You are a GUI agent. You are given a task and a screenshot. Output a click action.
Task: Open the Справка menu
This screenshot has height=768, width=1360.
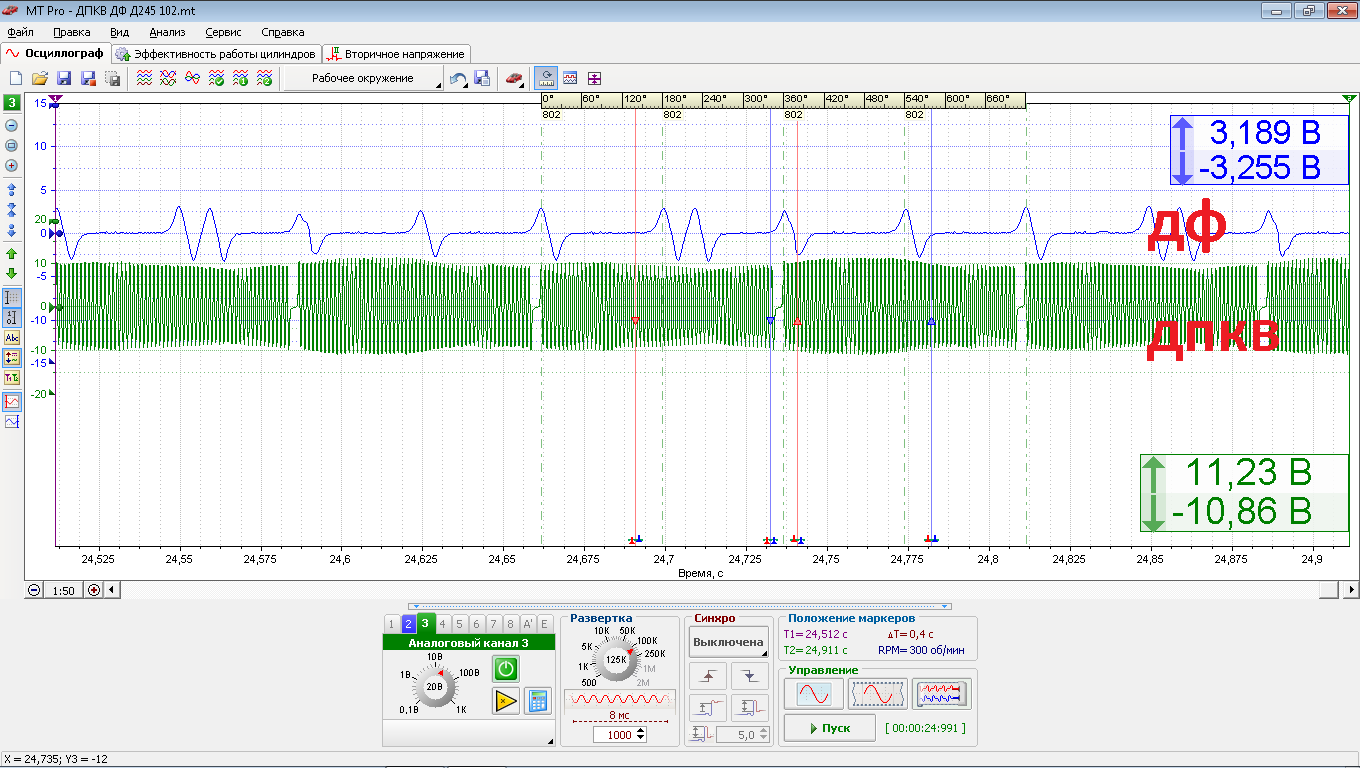pos(283,32)
